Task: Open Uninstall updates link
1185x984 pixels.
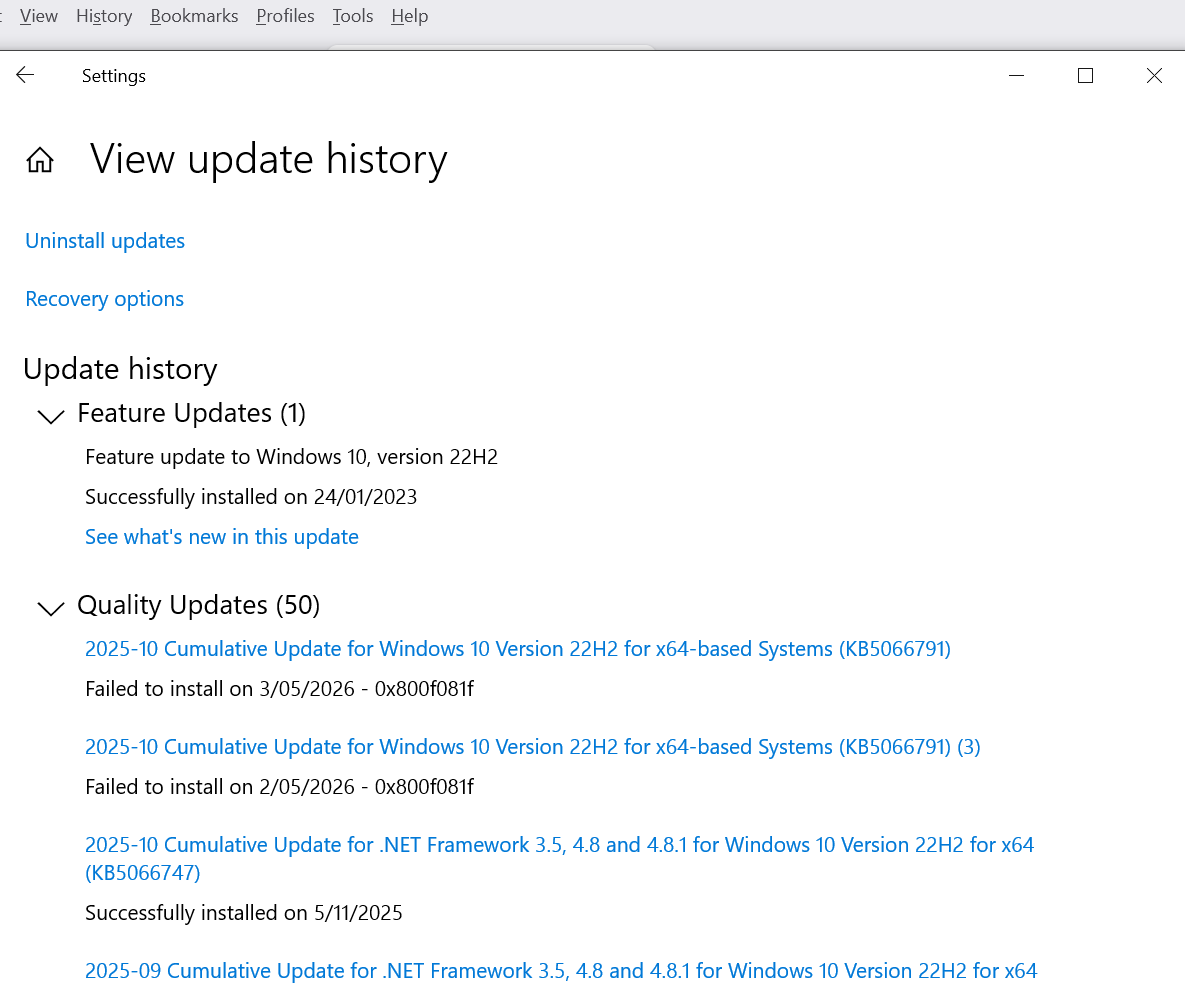Action: [105, 240]
